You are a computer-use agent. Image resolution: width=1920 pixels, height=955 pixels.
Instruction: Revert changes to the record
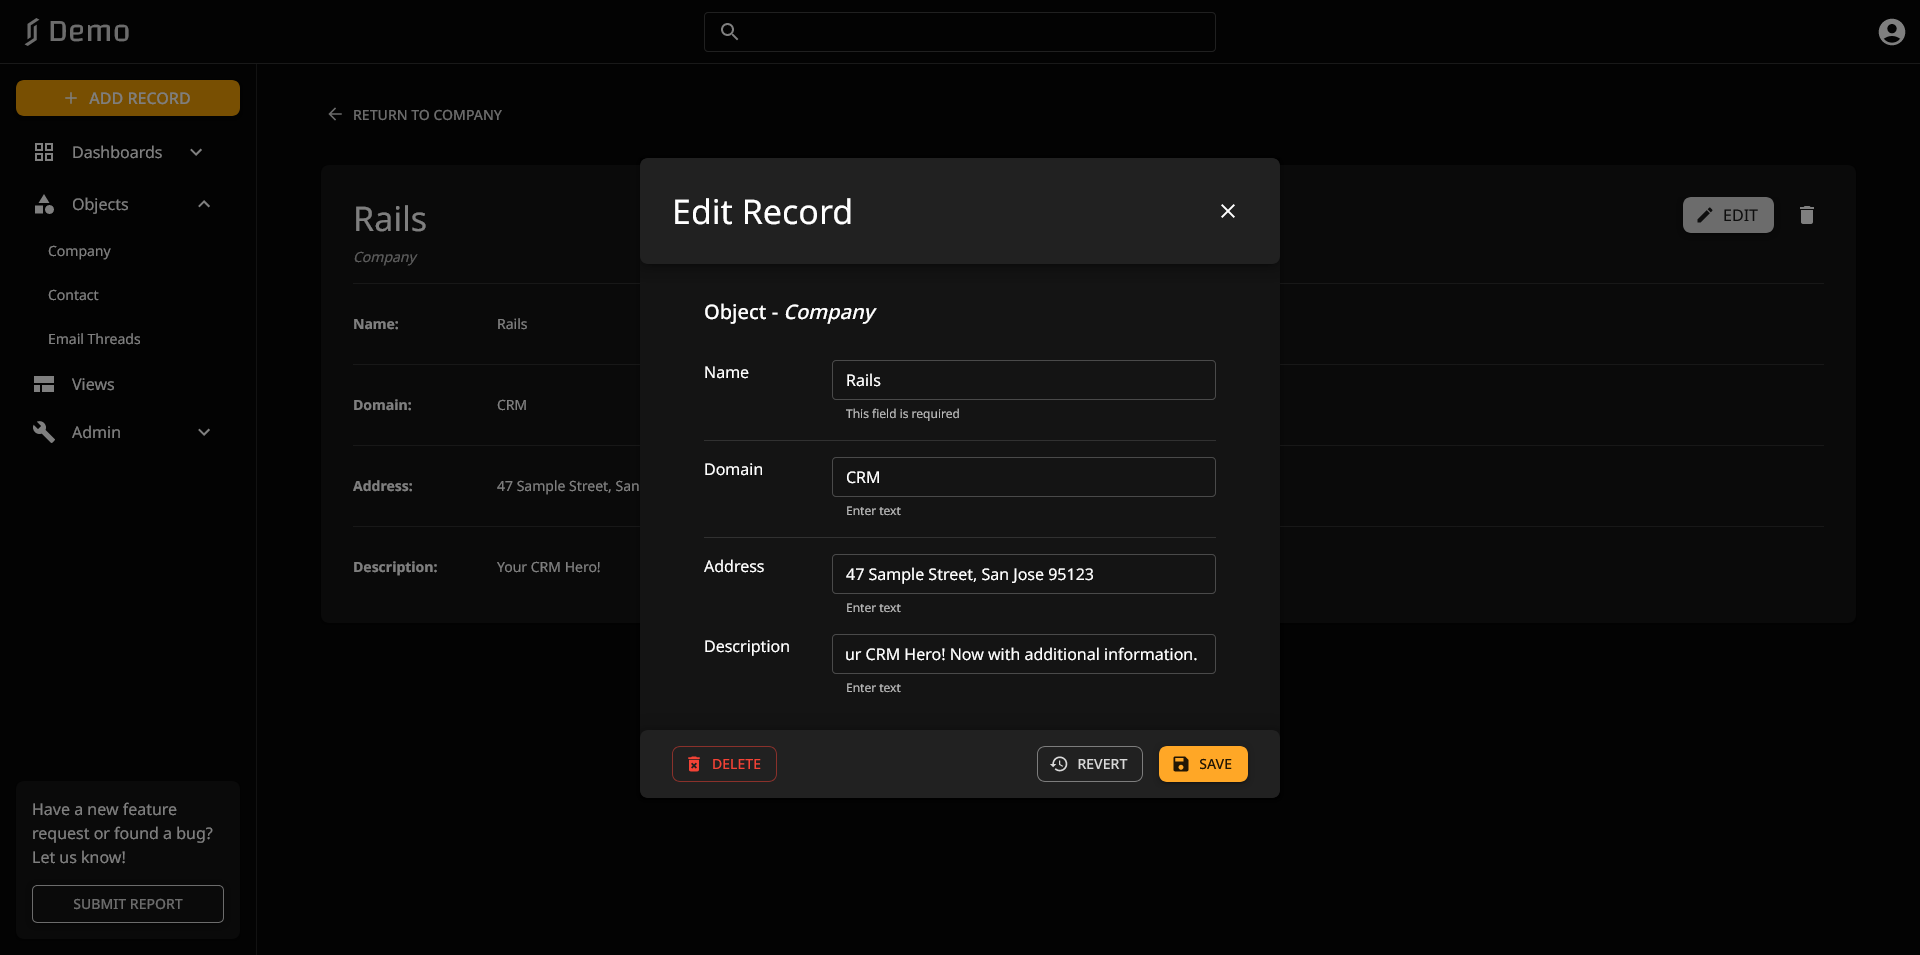1089,764
